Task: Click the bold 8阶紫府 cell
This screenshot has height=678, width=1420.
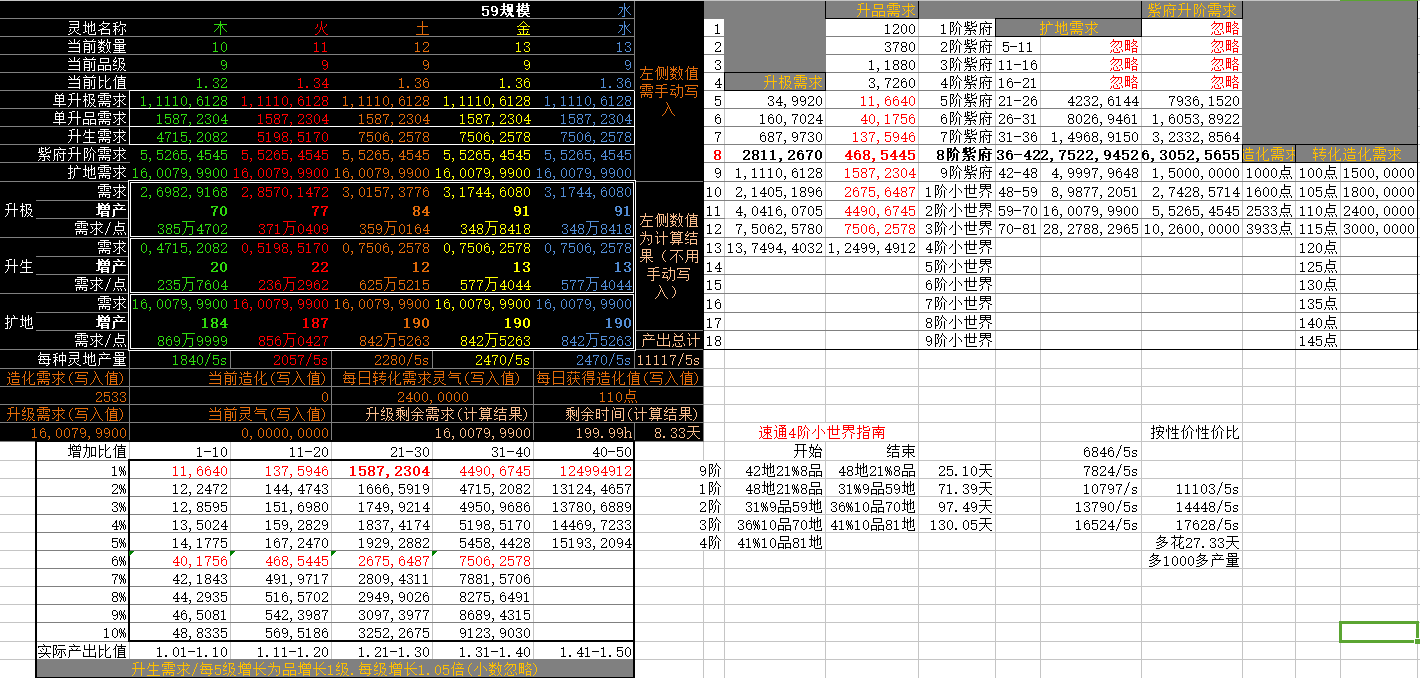Action: pos(956,155)
